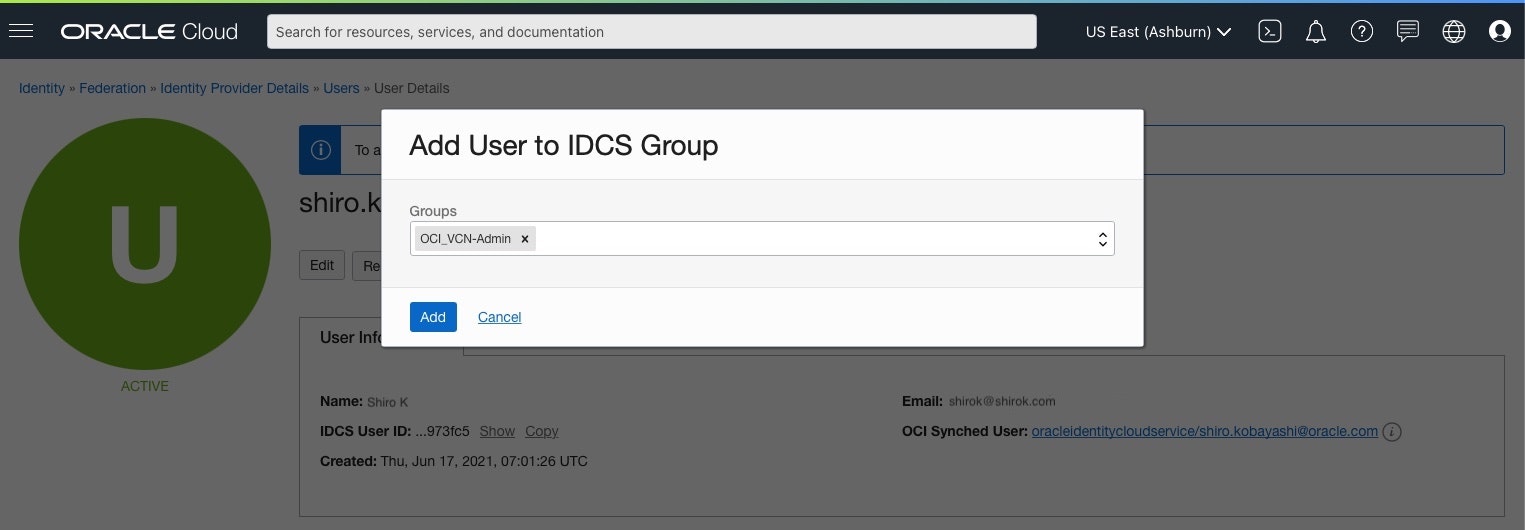This screenshot has height=530, width=1525.
Task: Open the help question mark icon
Action: 1362,32
